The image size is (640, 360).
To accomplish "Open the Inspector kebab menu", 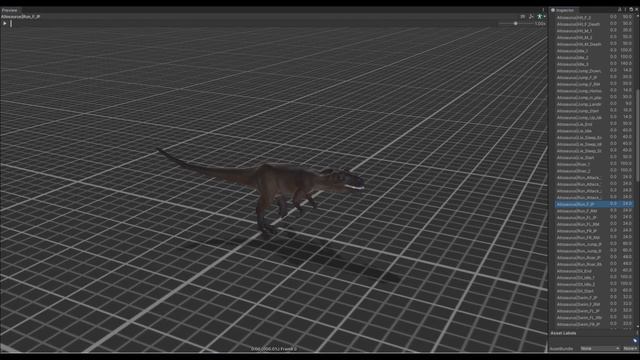I will pyautogui.click(x=625, y=10).
